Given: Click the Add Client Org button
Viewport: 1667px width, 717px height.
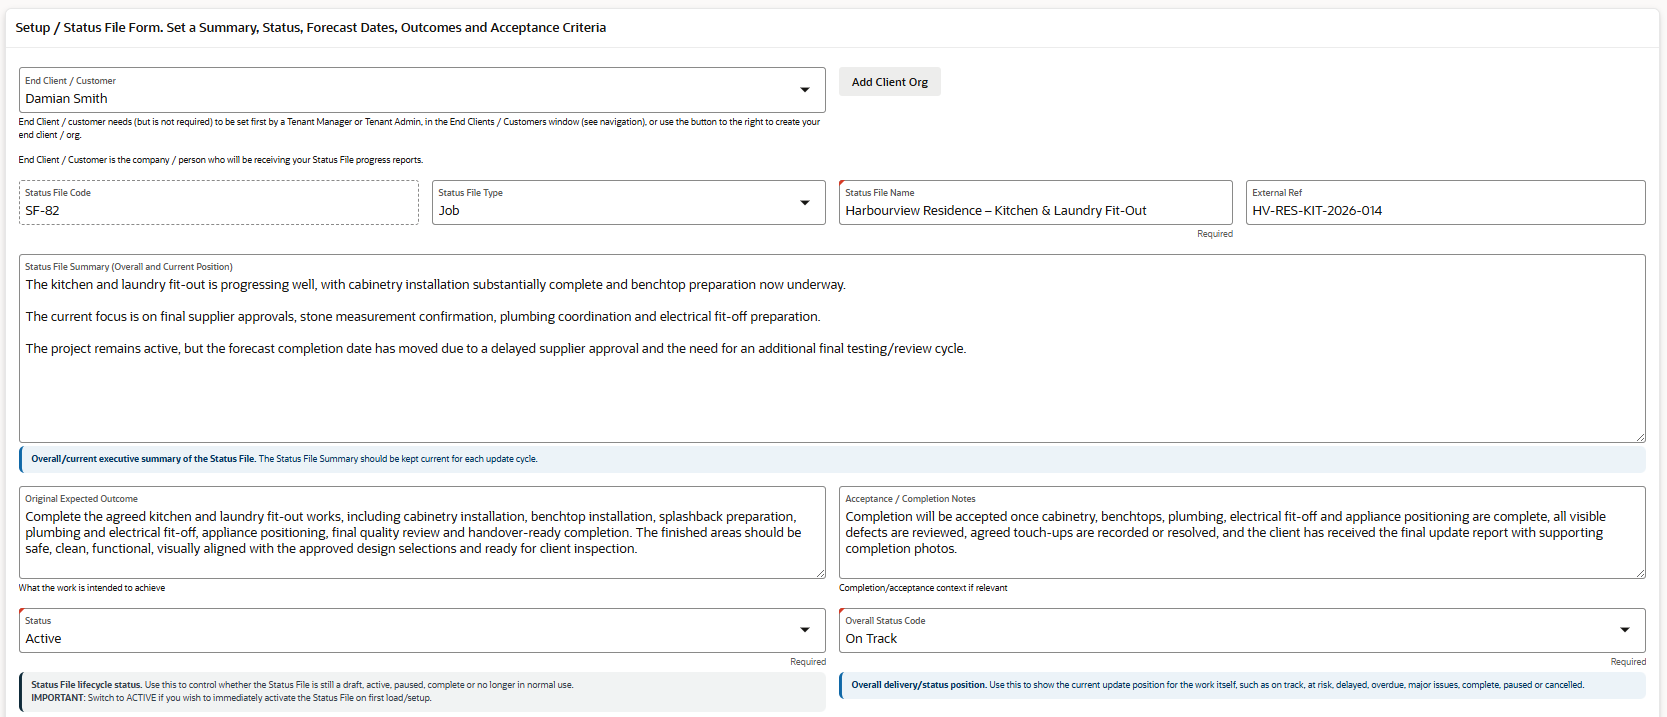Looking at the screenshot, I should point(890,82).
